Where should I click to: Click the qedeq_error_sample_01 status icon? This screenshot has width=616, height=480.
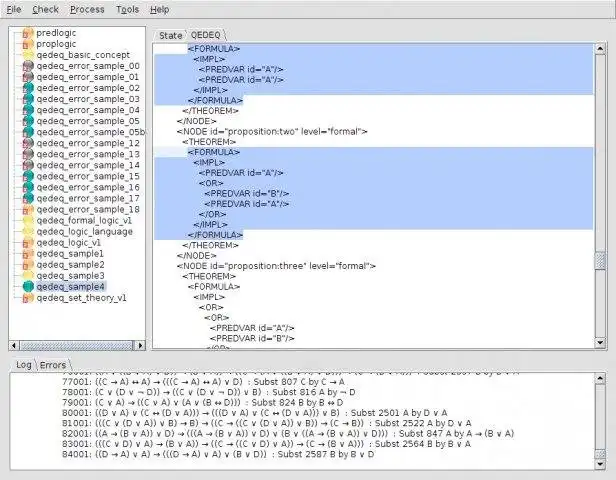(28, 77)
